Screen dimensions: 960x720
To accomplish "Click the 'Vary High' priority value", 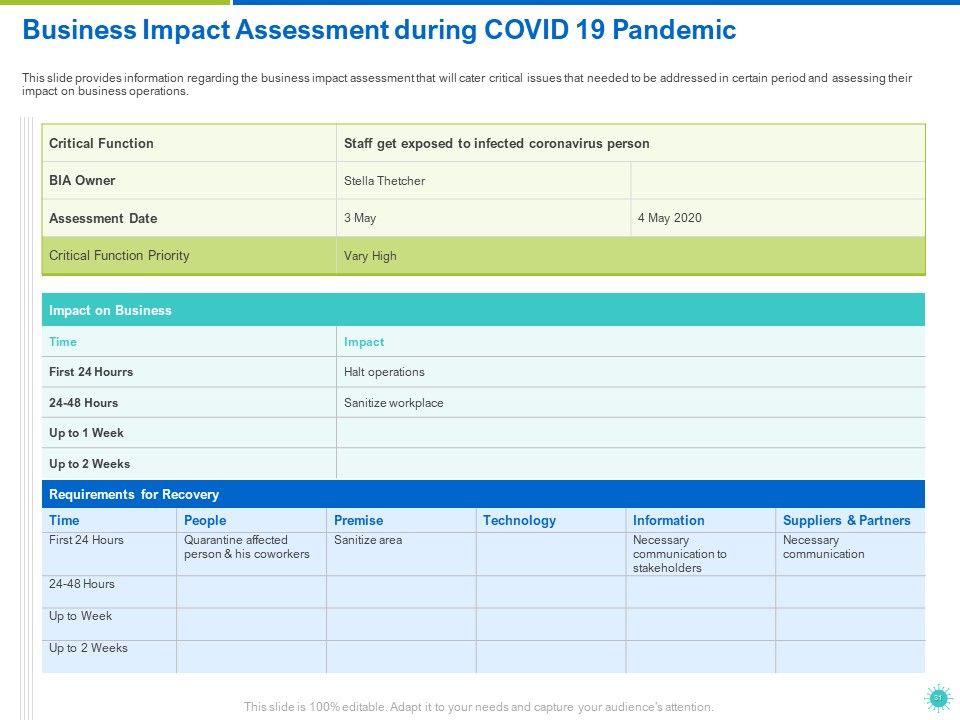I will 370,256.
